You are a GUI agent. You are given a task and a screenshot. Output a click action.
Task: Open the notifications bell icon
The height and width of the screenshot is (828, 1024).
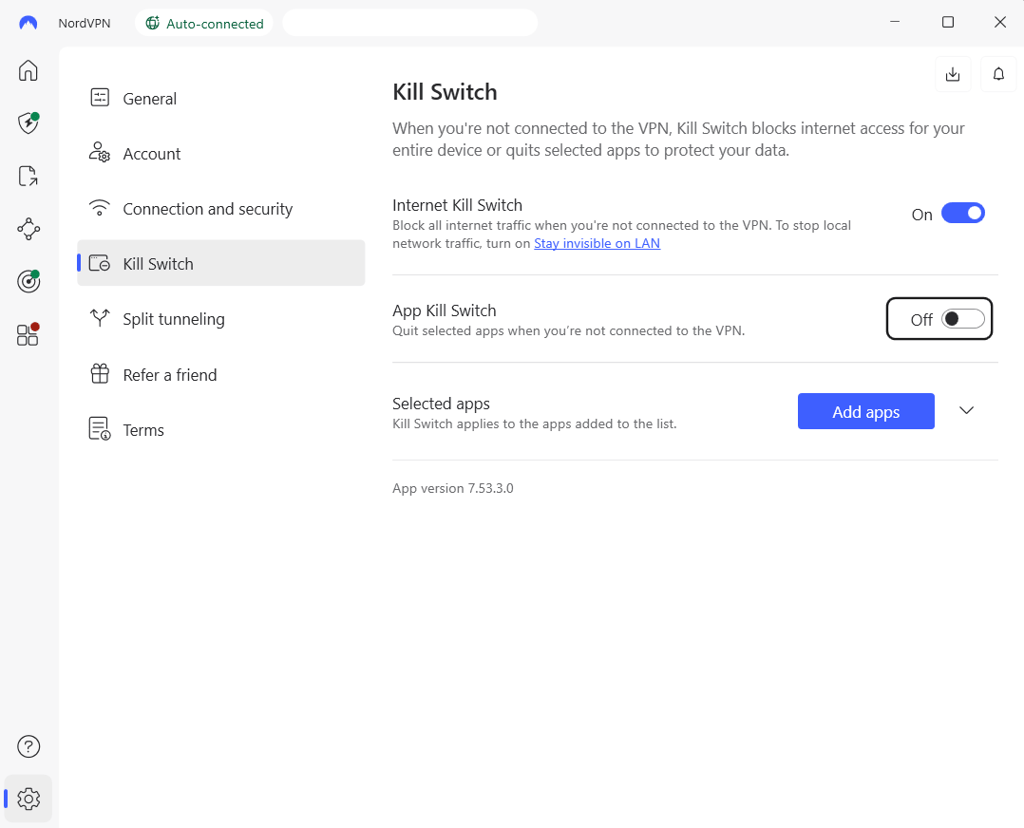point(999,74)
